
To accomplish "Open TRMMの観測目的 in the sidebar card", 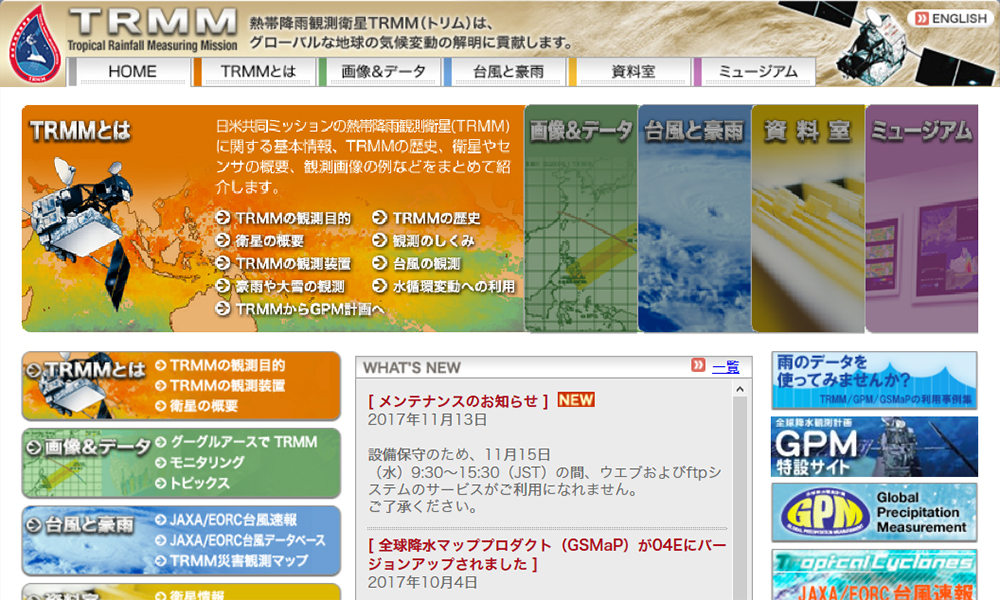I will 227,365.
